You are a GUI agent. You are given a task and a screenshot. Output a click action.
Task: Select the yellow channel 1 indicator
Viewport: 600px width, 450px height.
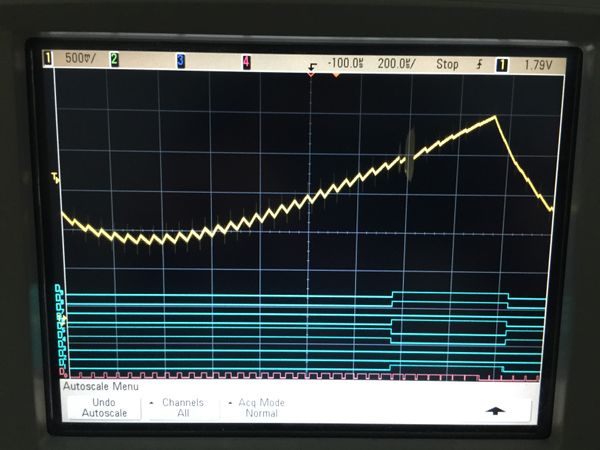pyautogui.click(x=47, y=61)
